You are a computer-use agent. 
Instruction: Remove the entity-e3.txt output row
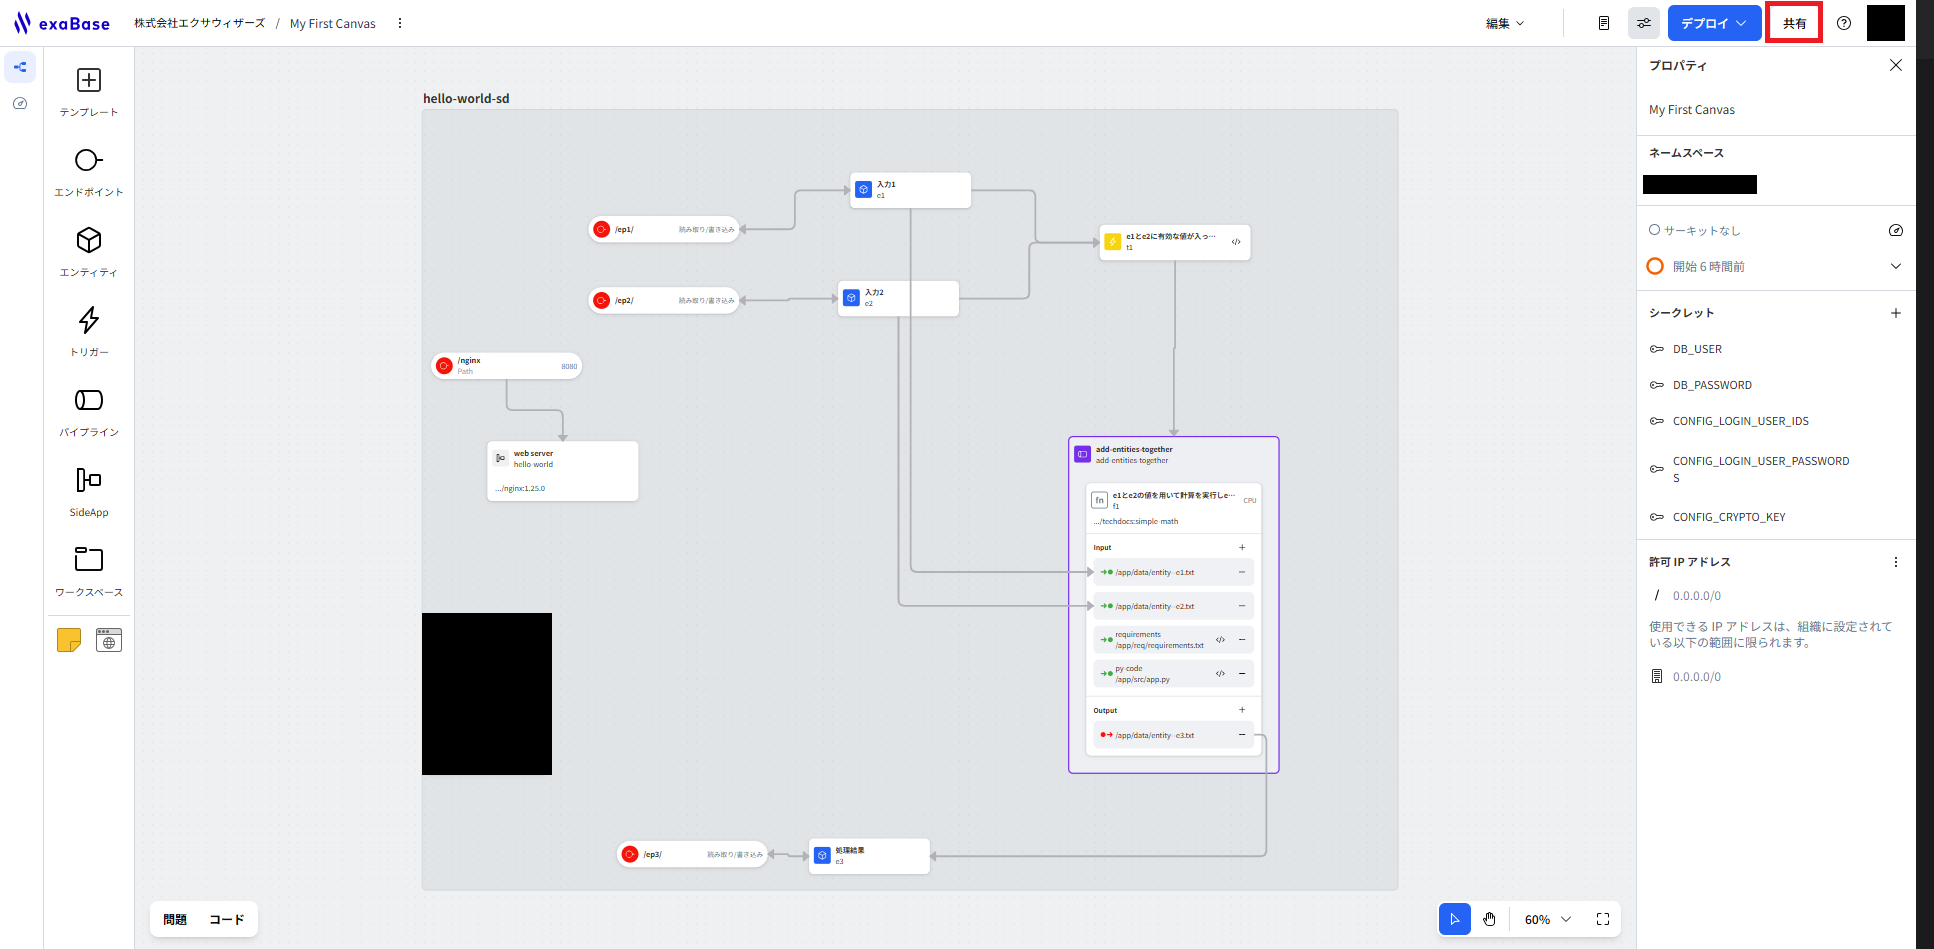(1242, 735)
